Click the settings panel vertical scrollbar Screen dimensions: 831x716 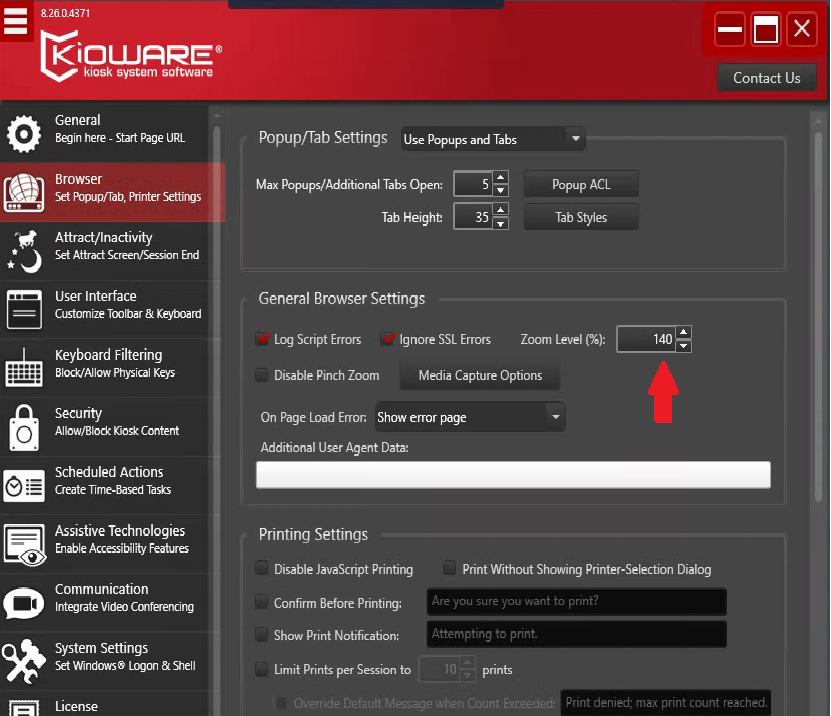[818, 300]
